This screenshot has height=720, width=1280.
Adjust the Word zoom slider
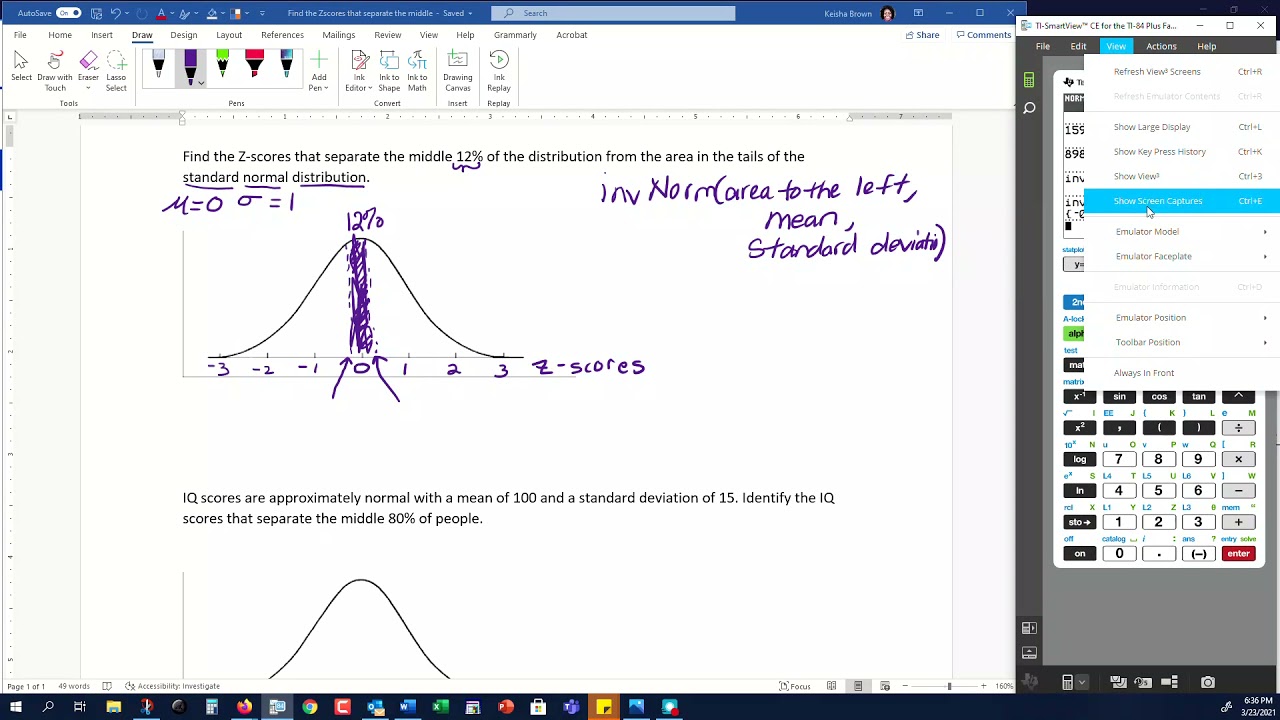(949, 686)
